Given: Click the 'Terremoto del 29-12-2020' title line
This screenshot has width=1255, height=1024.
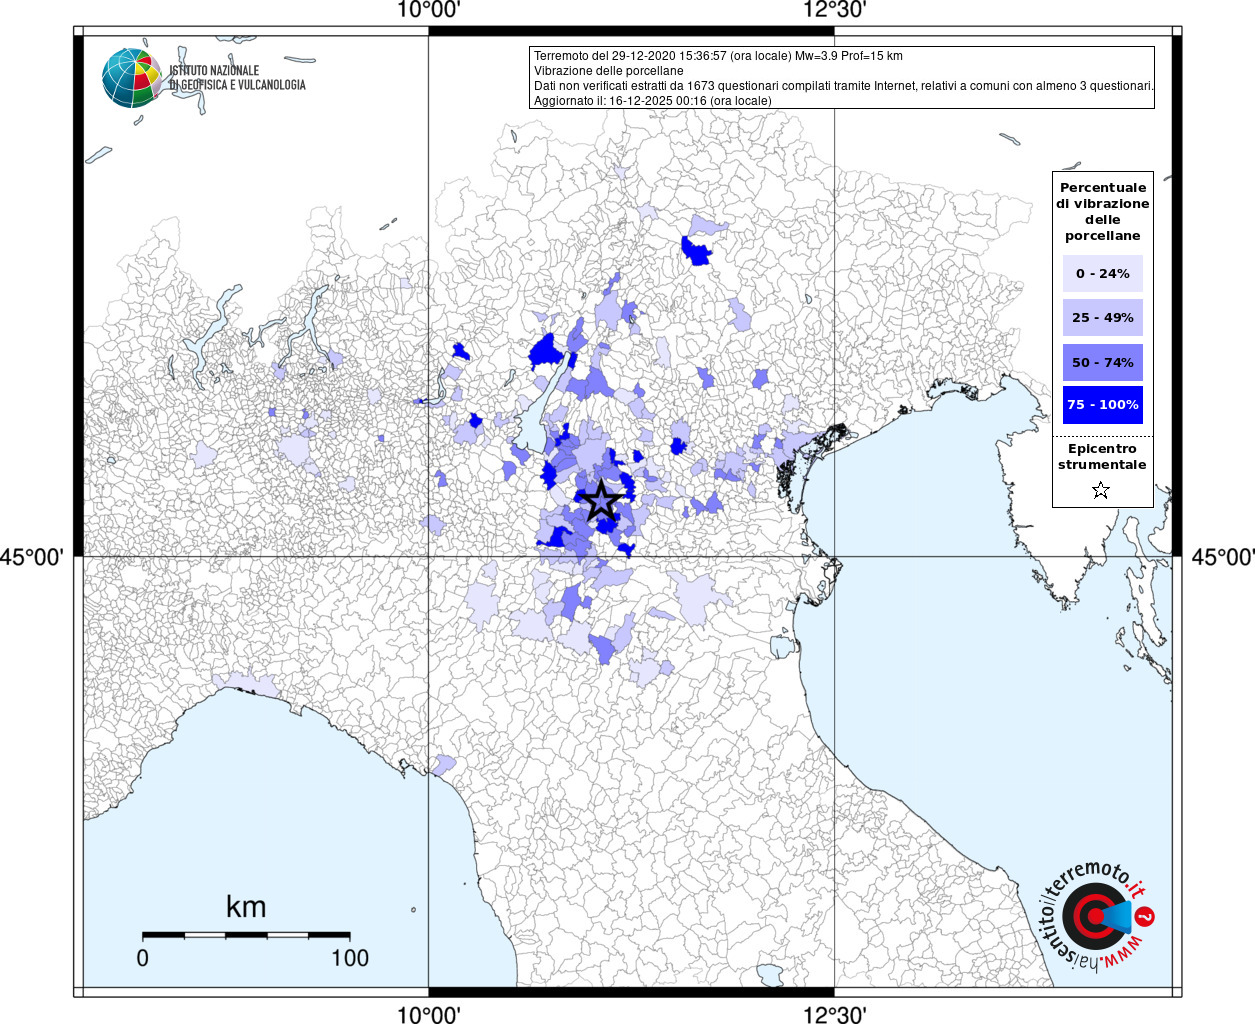Looking at the screenshot, I should tap(718, 56).
